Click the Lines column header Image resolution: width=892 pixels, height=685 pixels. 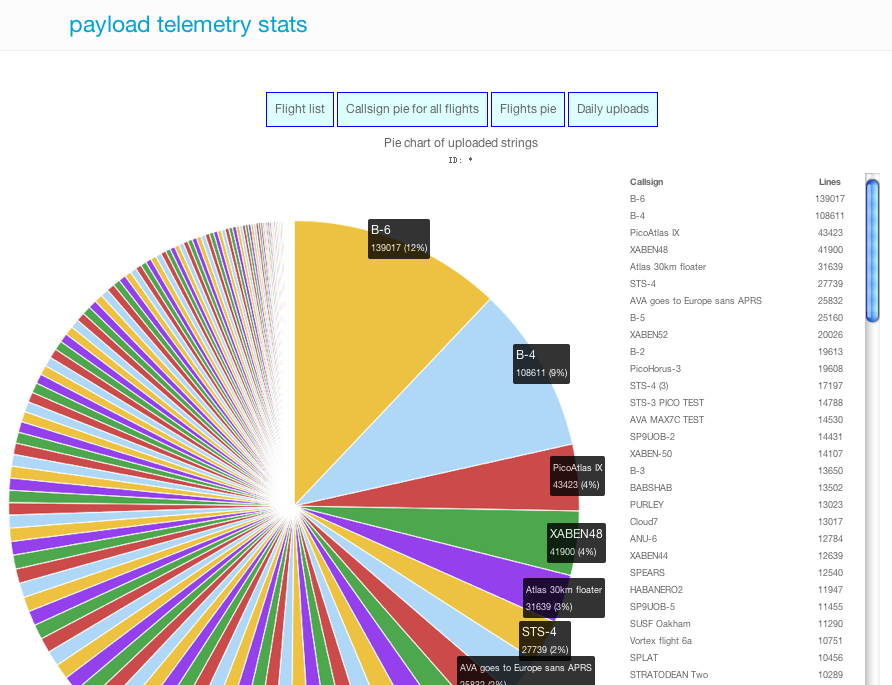click(x=829, y=182)
